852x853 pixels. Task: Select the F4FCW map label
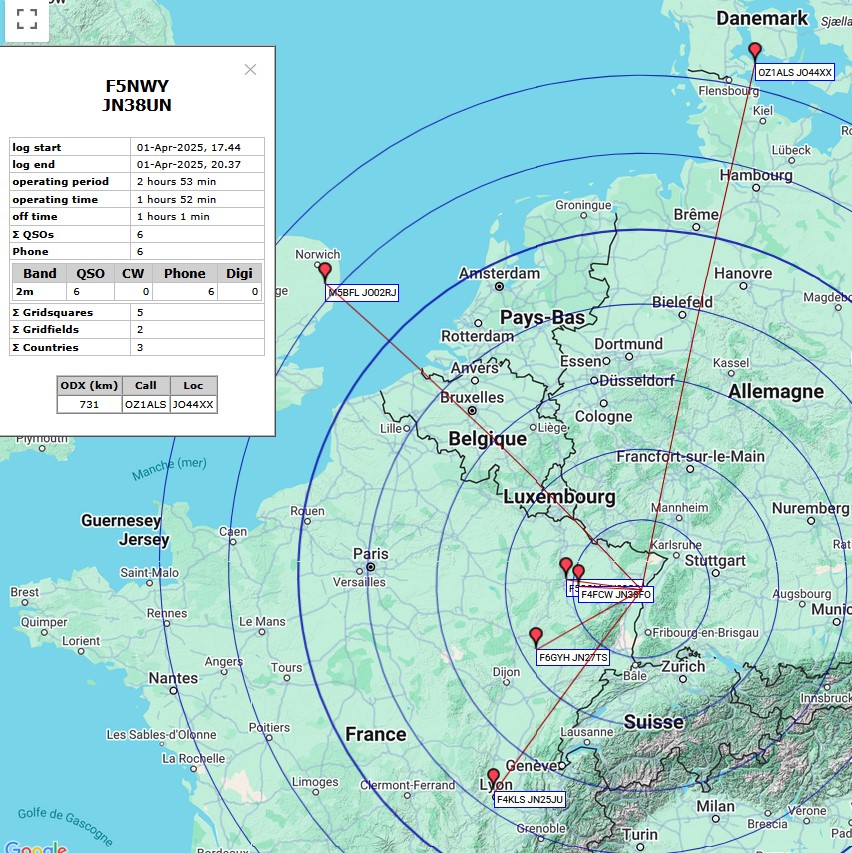(x=616, y=595)
